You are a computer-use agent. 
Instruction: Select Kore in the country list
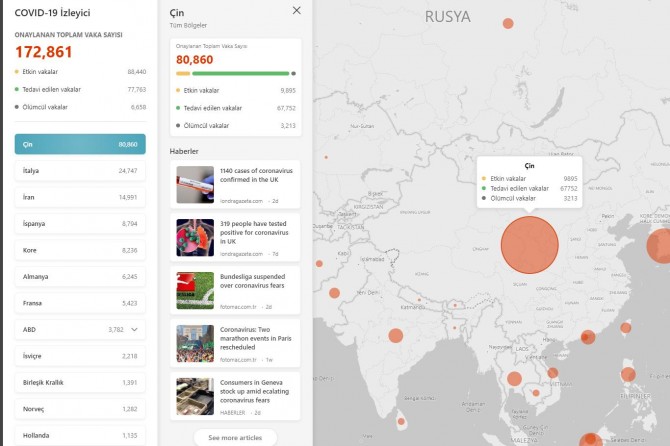80,250
